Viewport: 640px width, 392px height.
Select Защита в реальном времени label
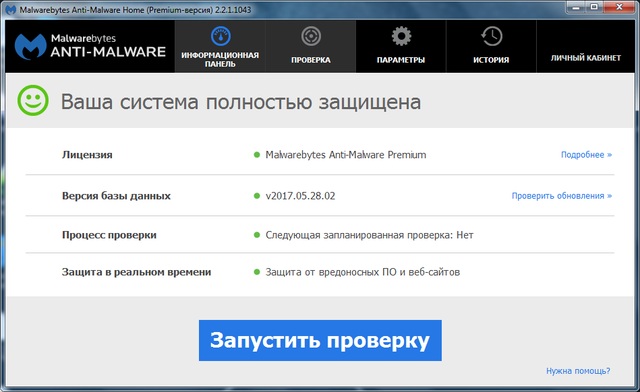click(x=136, y=272)
